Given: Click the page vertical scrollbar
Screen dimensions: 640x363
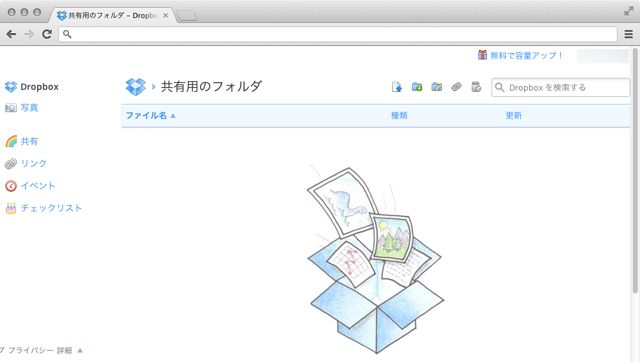Looking at the screenshot, I should click(635, 171).
